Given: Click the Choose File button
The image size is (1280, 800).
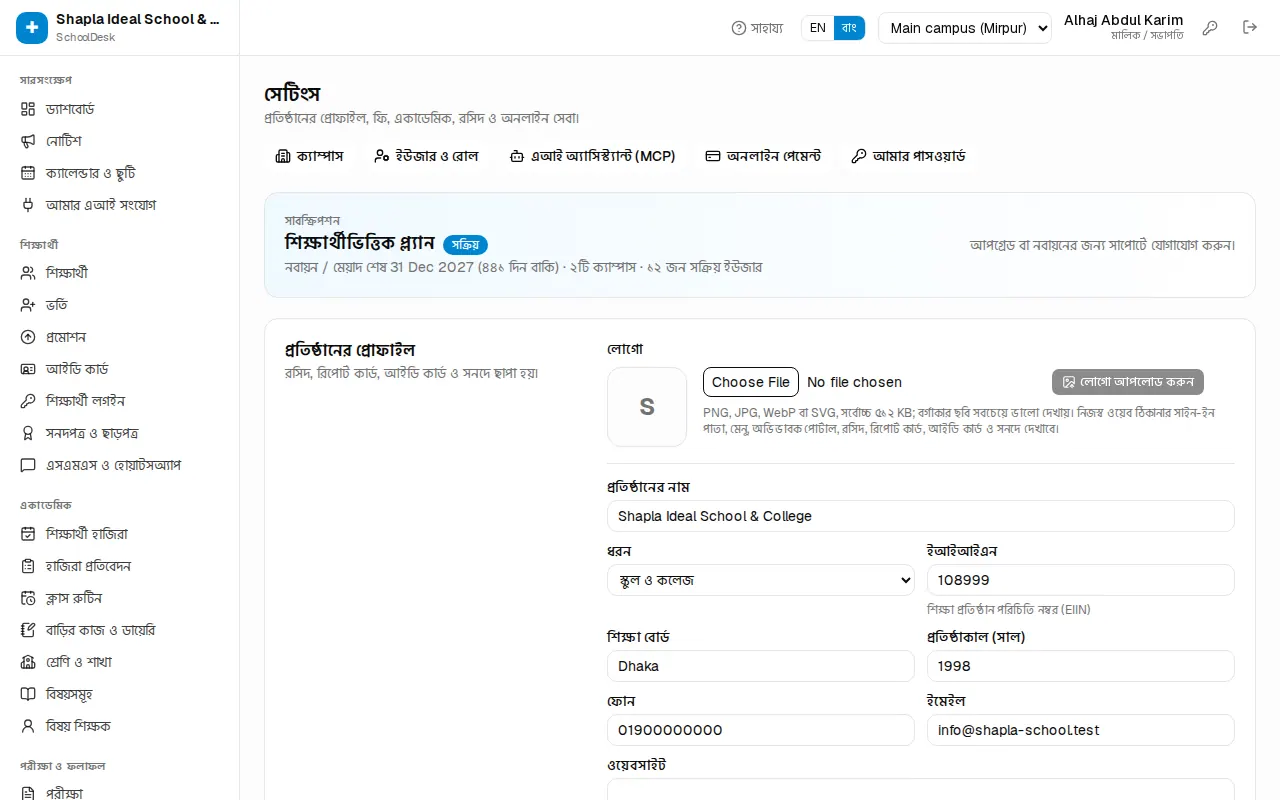Looking at the screenshot, I should coord(751,382).
